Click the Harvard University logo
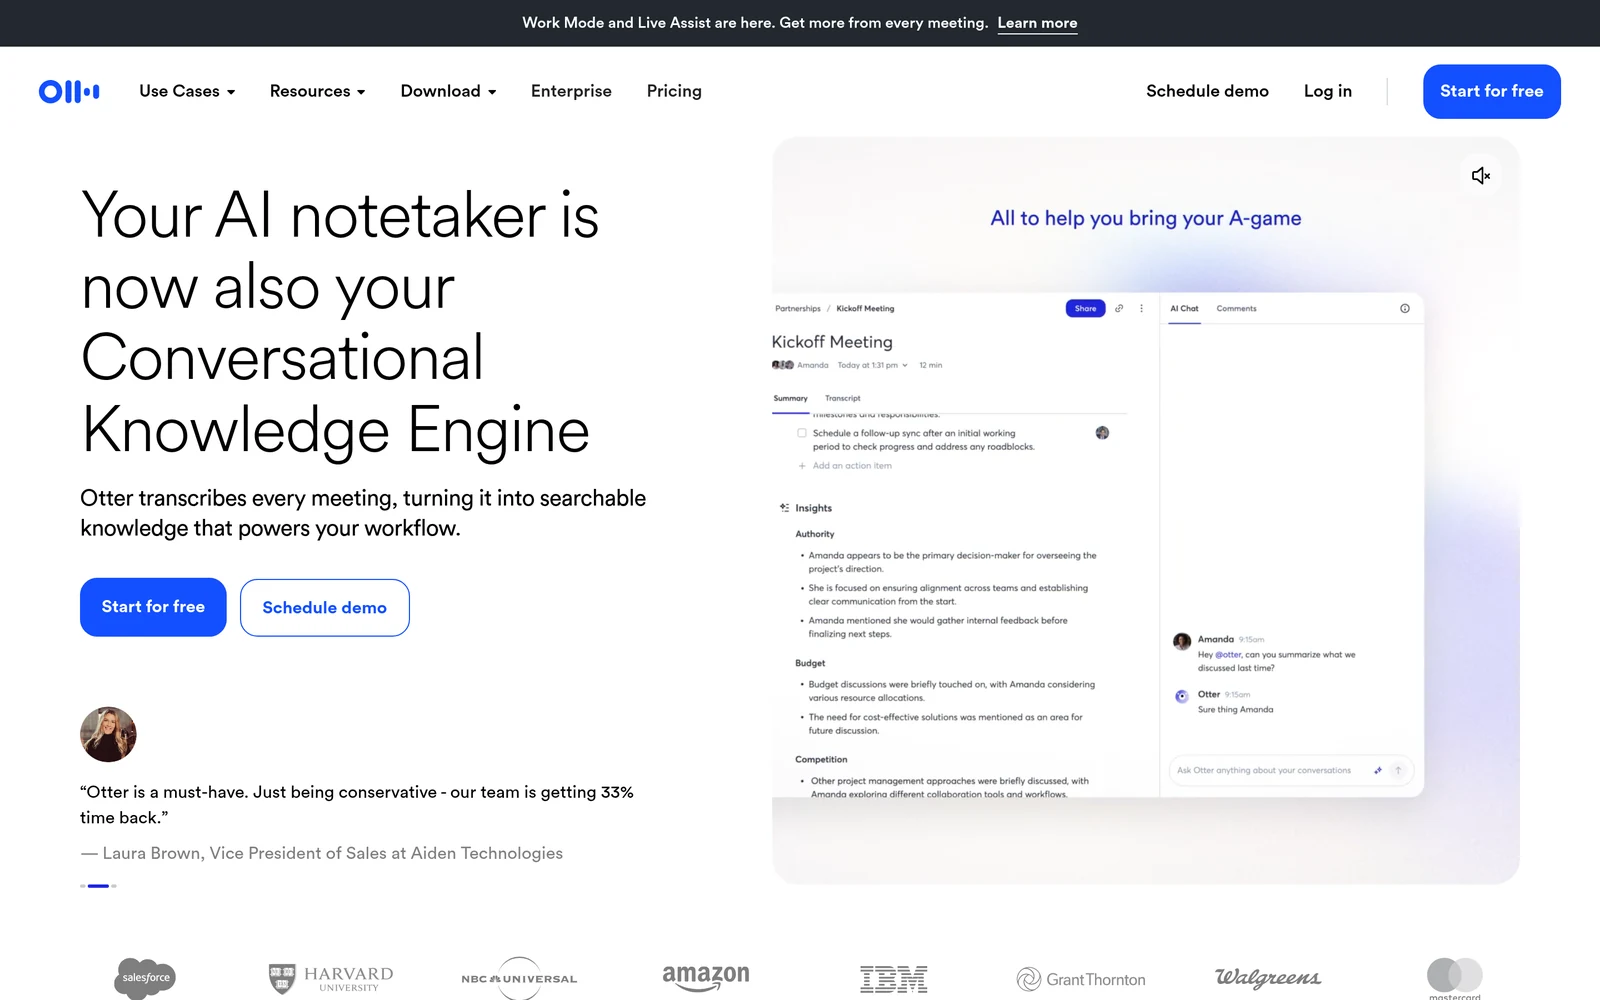The width and height of the screenshot is (1600, 1000). [x=331, y=978]
